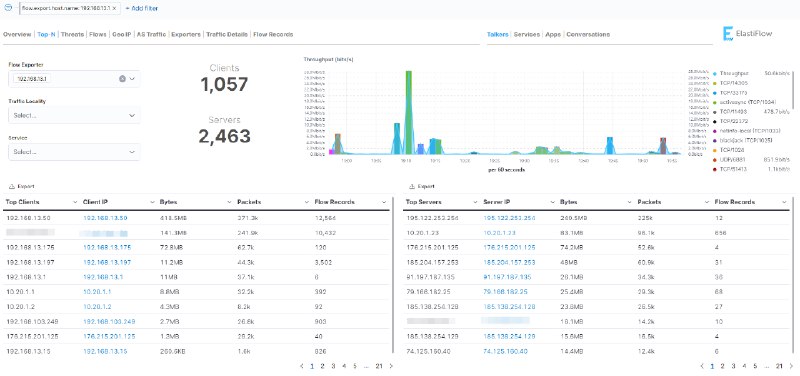Screen dimensions: 800x376
Task: Open the Traffic Locality dropdown
Action: tap(74, 115)
